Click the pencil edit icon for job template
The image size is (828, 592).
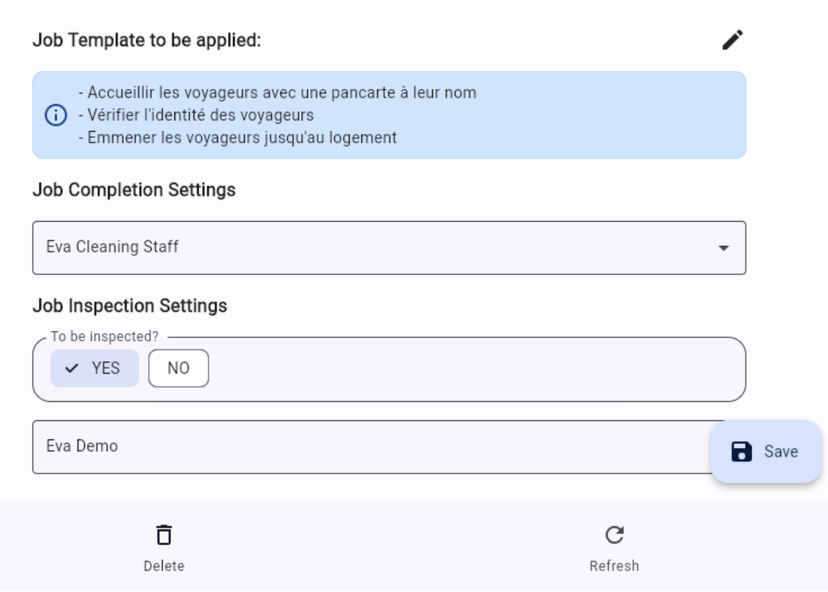tap(733, 40)
